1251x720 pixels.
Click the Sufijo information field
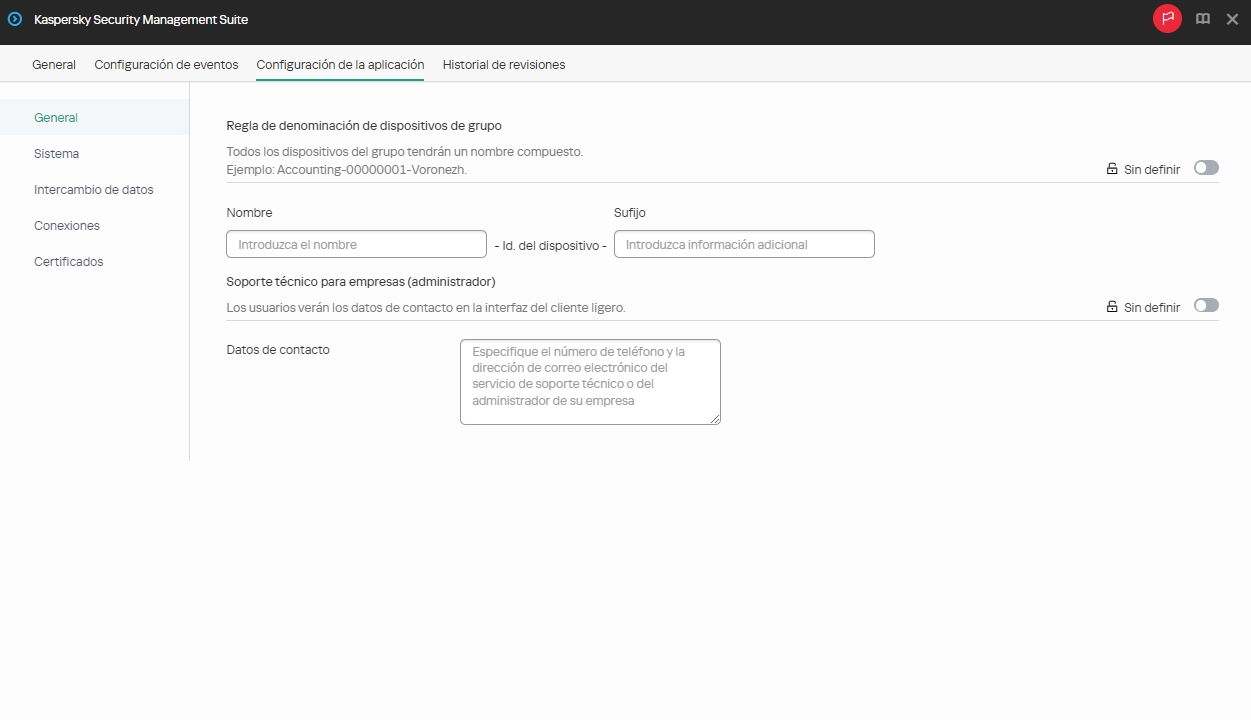pyautogui.click(x=744, y=243)
